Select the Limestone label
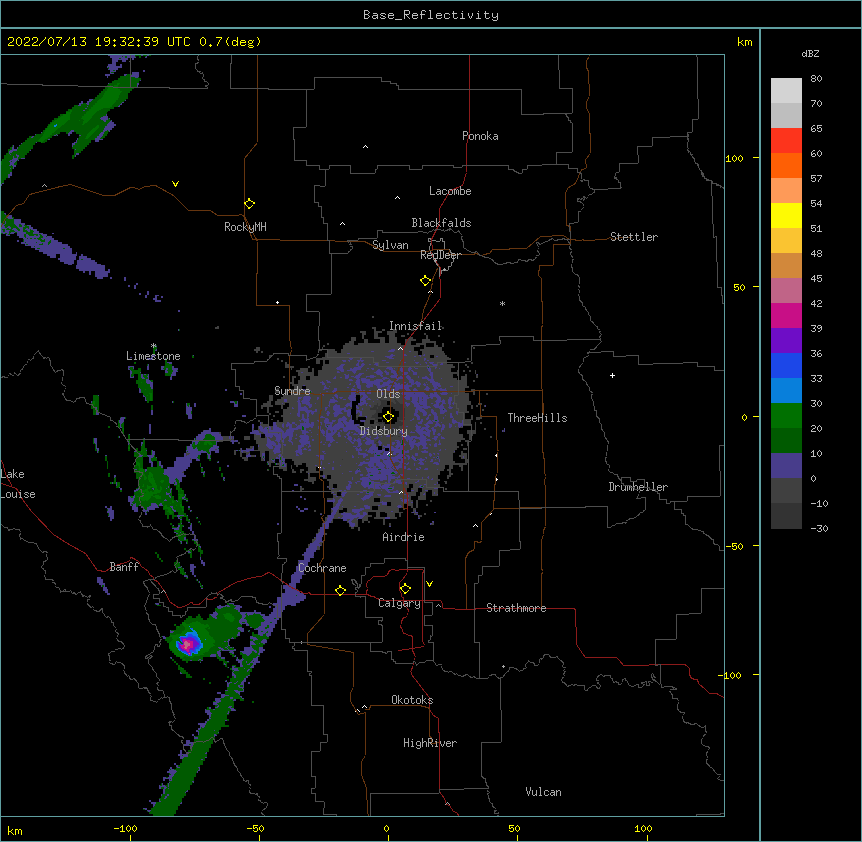This screenshot has width=862, height=842. point(153,356)
